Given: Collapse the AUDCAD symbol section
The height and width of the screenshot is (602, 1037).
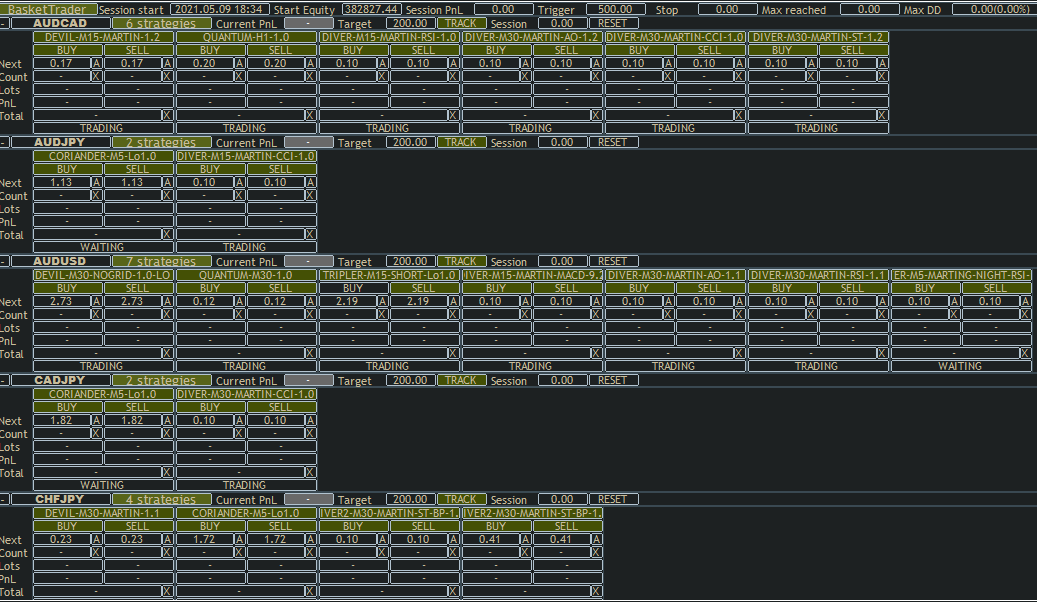Looking at the screenshot, I should click(x=5, y=23).
